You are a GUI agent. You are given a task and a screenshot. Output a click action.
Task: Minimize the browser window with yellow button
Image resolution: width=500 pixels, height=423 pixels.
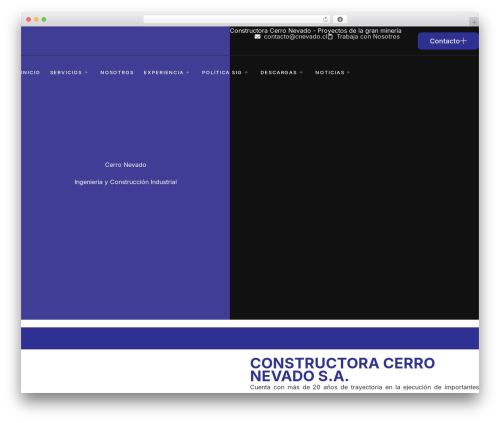click(x=36, y=19)
